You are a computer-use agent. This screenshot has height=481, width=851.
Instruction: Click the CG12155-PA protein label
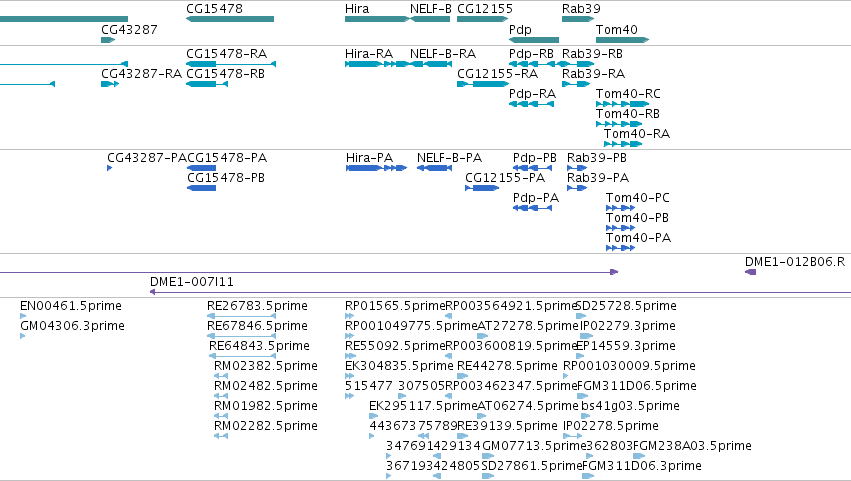coord(505,178)
